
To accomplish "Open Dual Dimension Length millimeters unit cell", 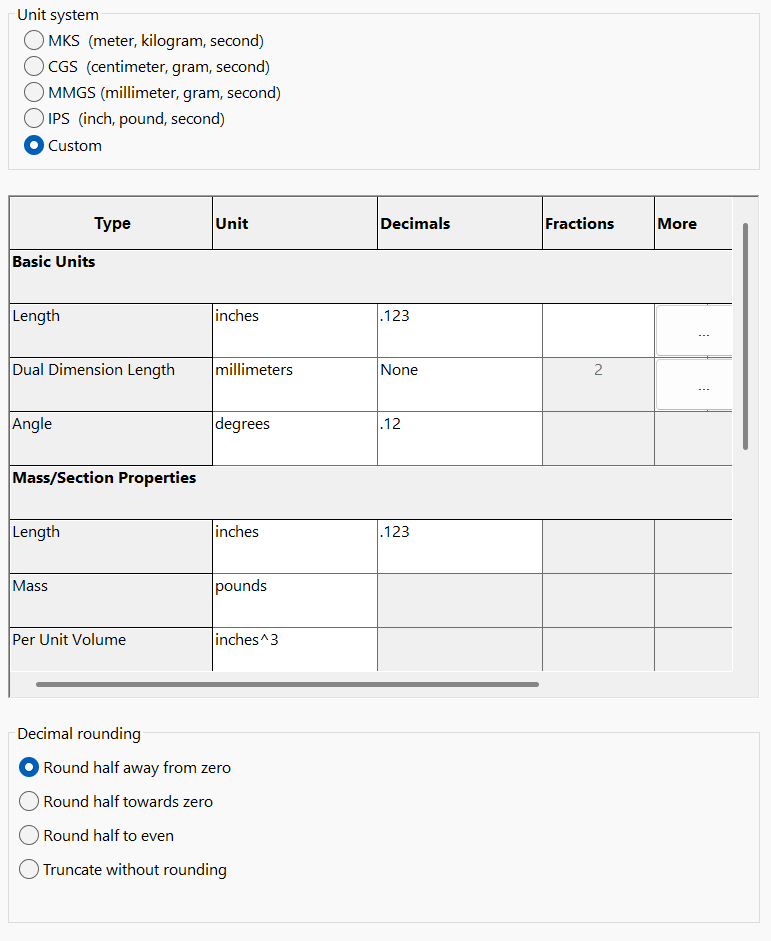I will click(x=295, y=384).
